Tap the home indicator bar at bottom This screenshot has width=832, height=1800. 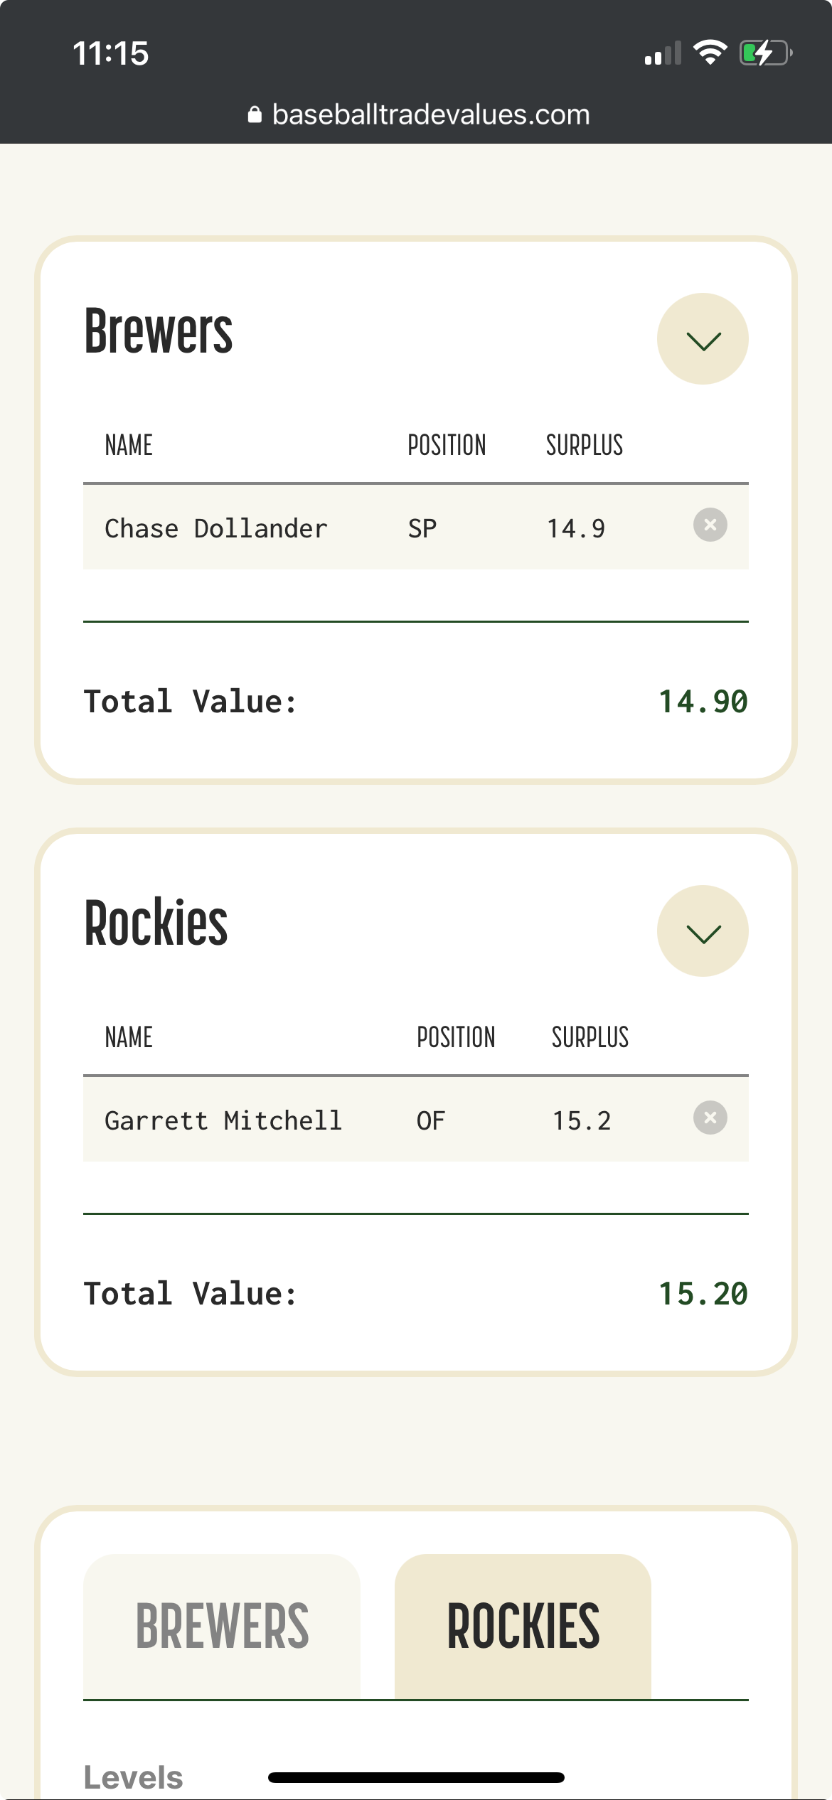click(x=416, y=1777)
